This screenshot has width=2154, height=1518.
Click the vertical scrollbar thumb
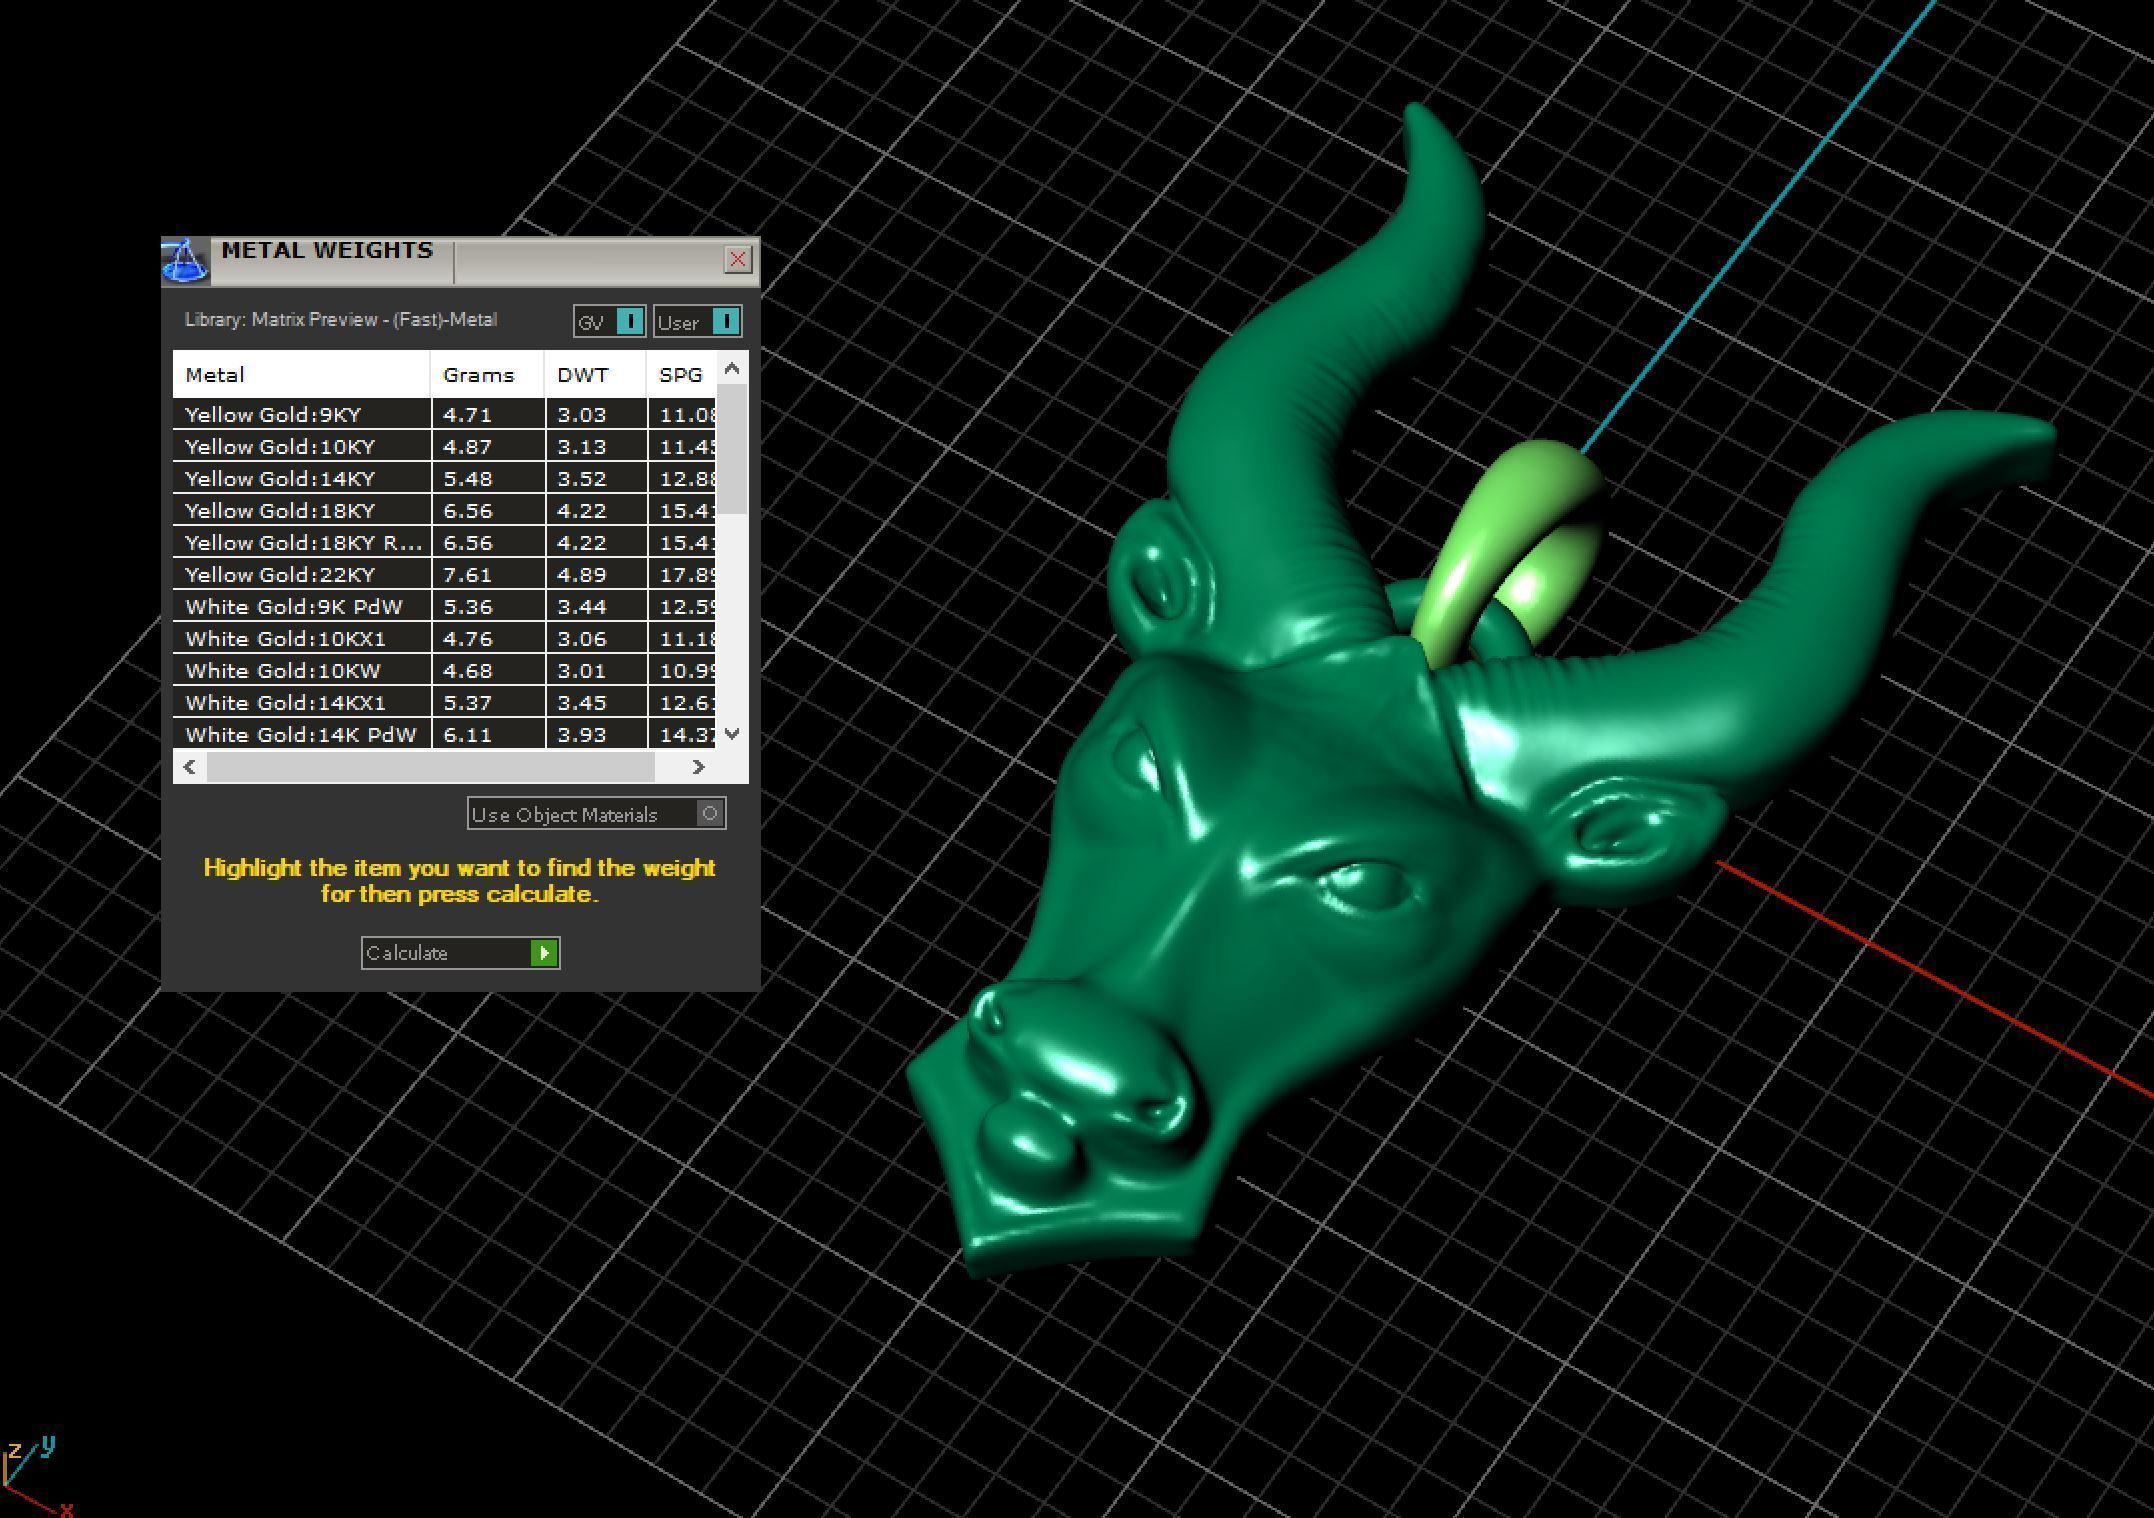coord(732,449)
